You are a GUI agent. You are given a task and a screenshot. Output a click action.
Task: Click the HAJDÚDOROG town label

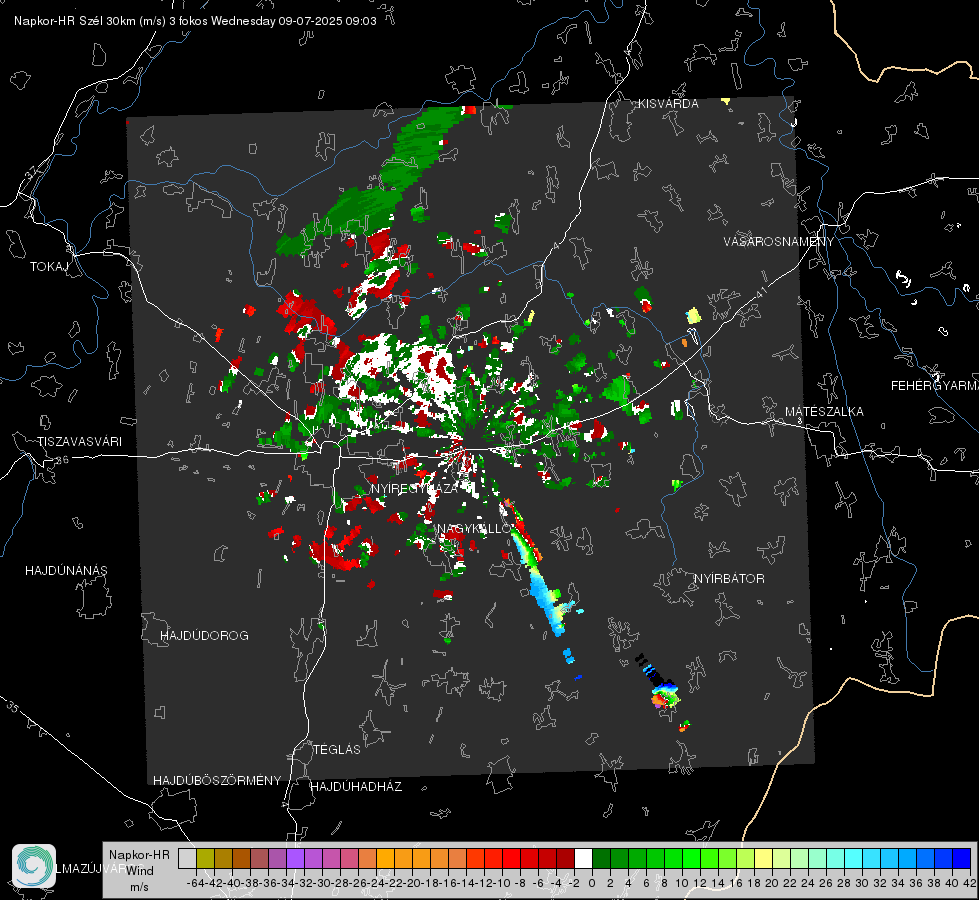(x=204, y=636)
